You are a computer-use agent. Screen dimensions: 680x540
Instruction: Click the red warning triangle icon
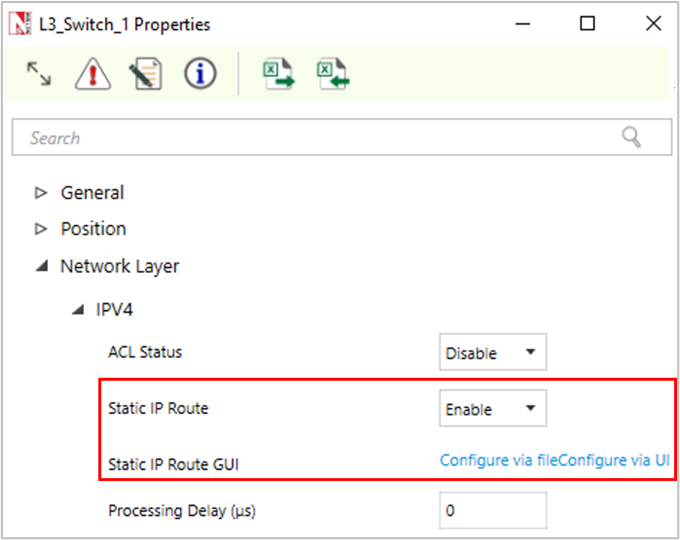coord(92,74)
